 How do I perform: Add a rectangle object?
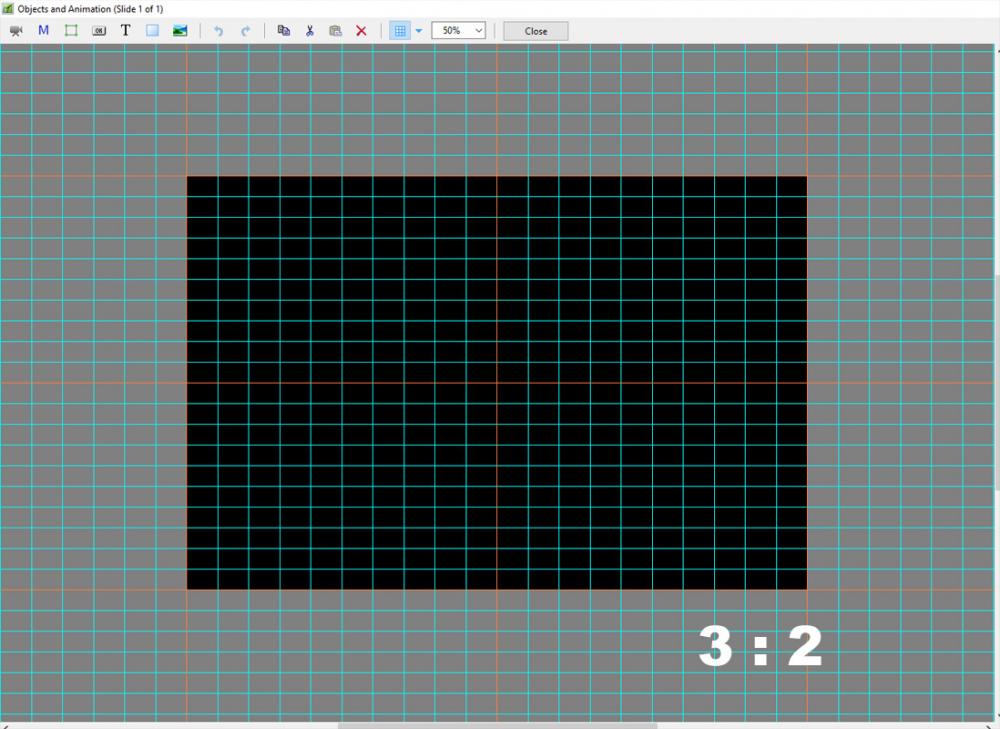coord(152,31)
